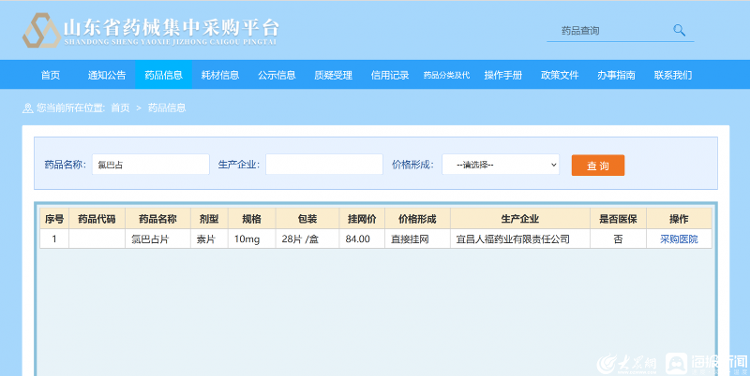Click the 山东省药械集中采购平台 title

point(171,27)
